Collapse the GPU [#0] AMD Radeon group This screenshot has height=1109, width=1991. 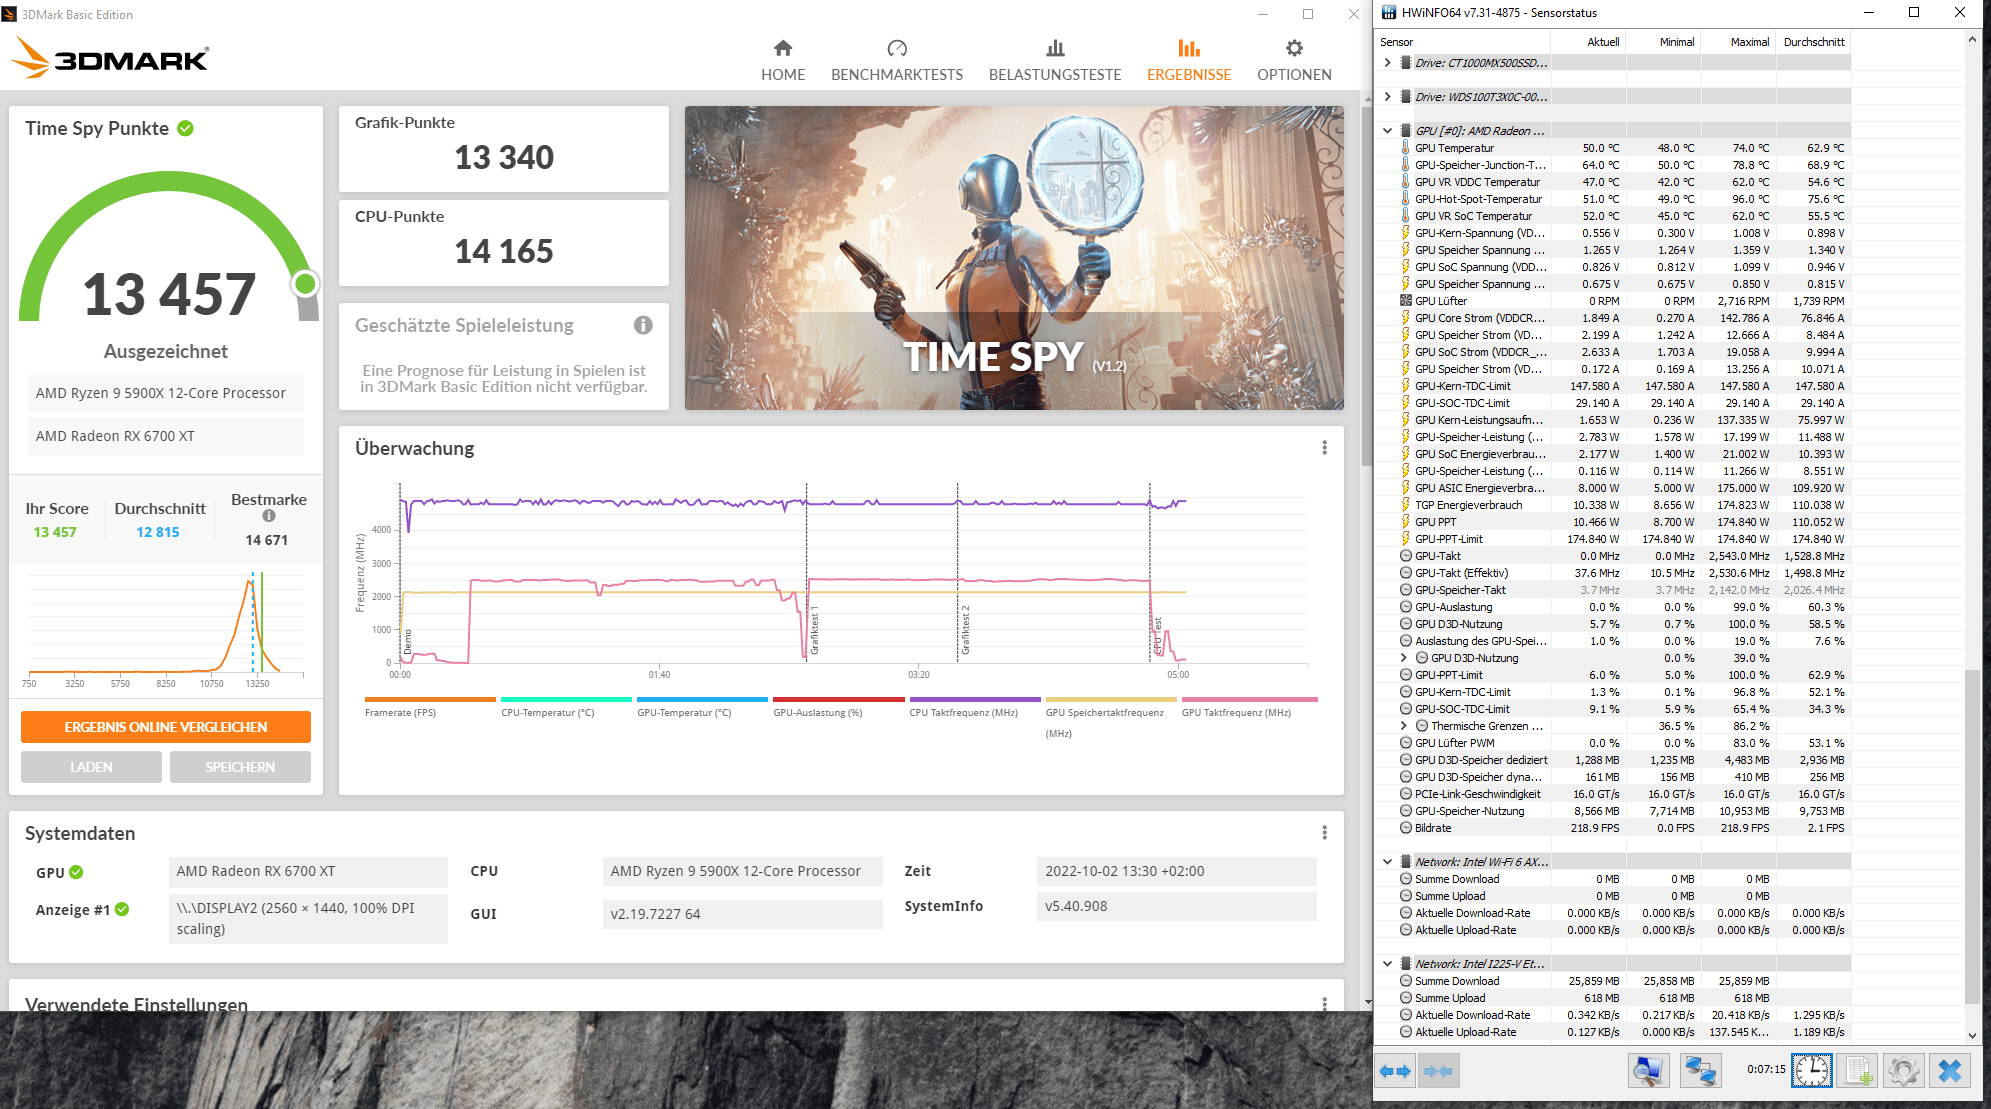pos(1387,131)
